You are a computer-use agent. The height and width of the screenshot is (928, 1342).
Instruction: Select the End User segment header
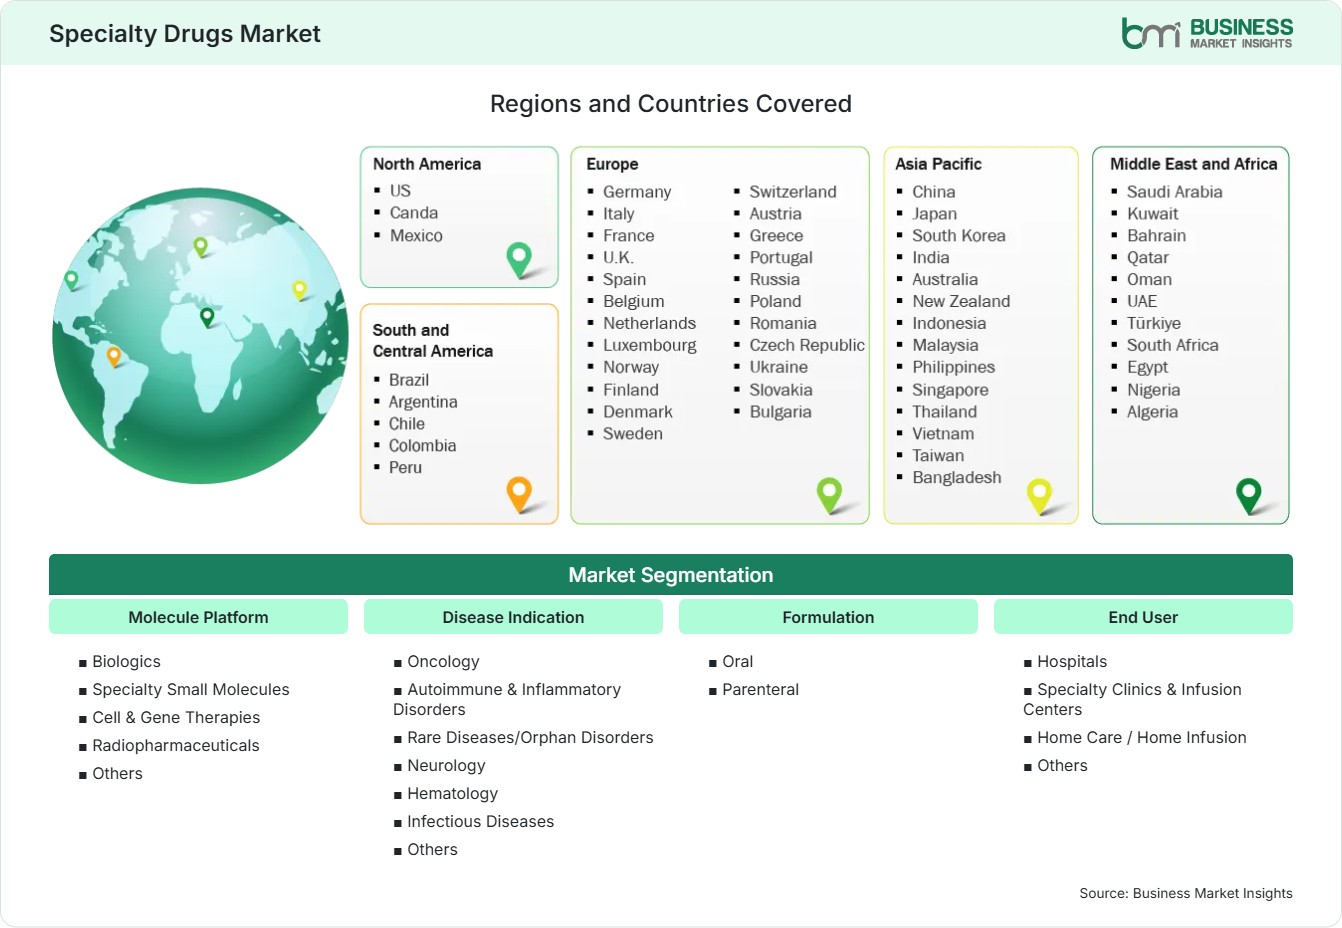pos(1143,617)
